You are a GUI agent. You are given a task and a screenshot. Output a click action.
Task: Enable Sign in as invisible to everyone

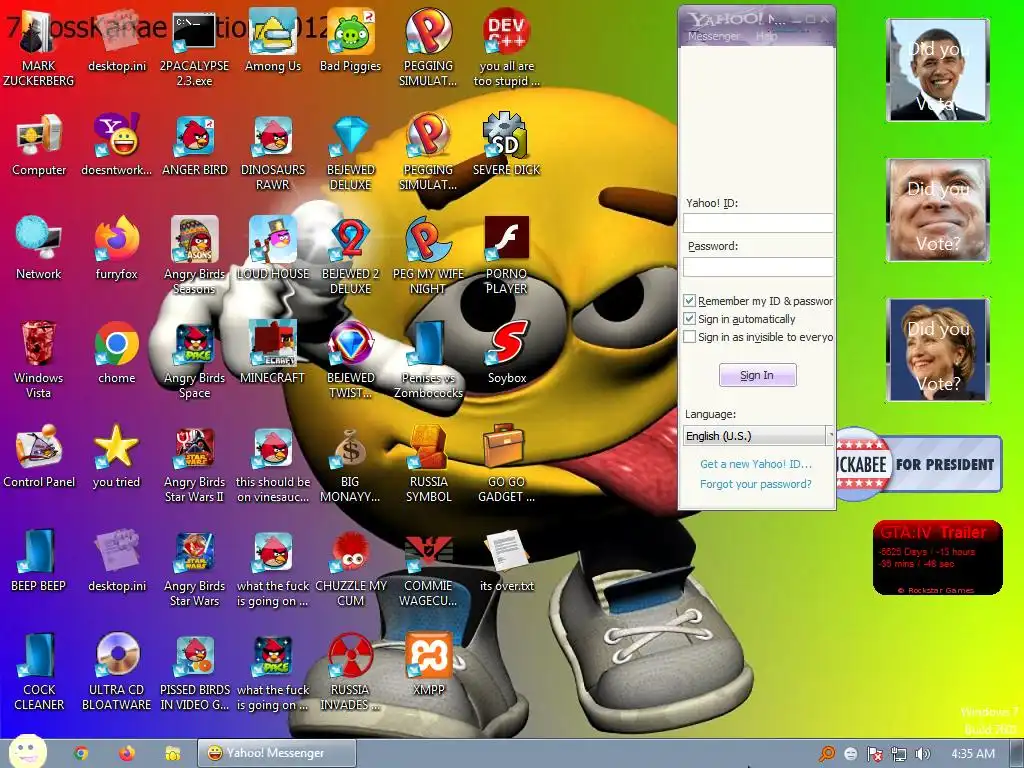pyautogui.click(x=689, y=337)
